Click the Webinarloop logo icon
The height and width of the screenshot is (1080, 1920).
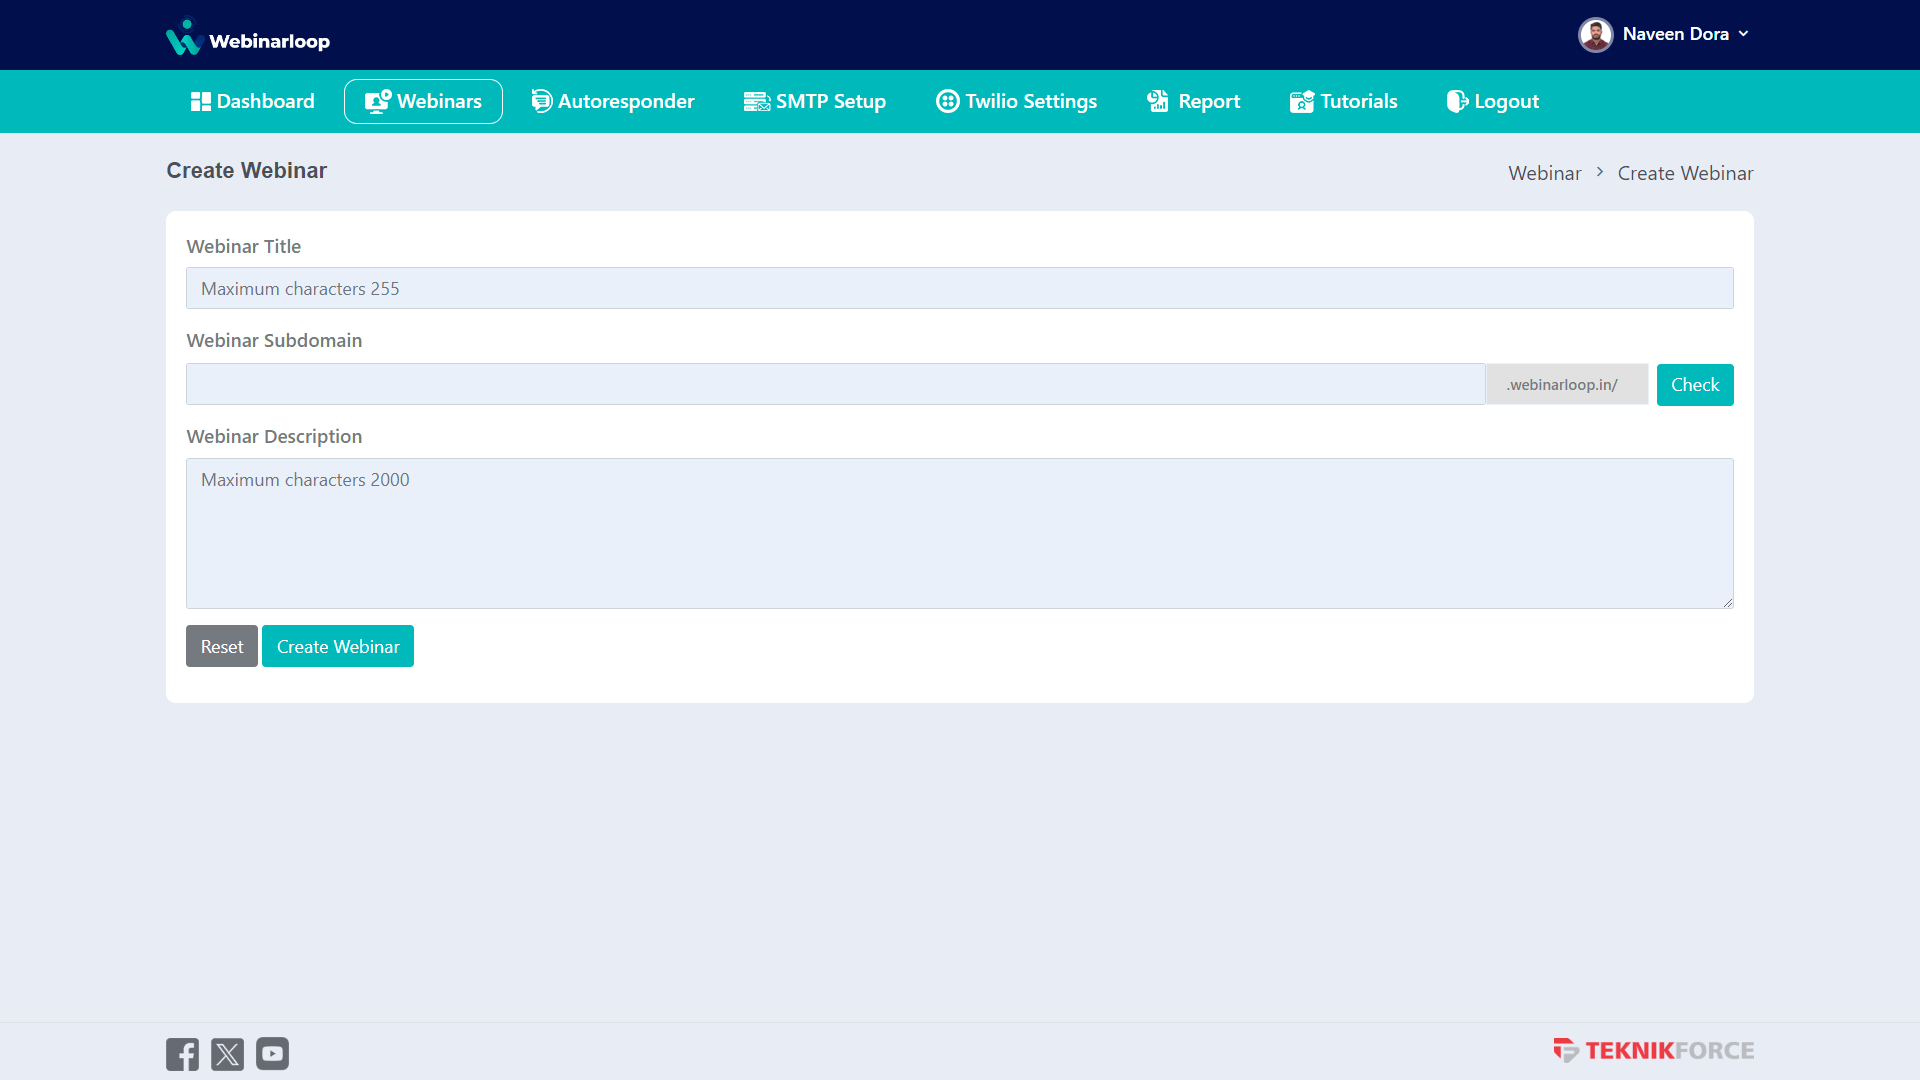[184, 38]
